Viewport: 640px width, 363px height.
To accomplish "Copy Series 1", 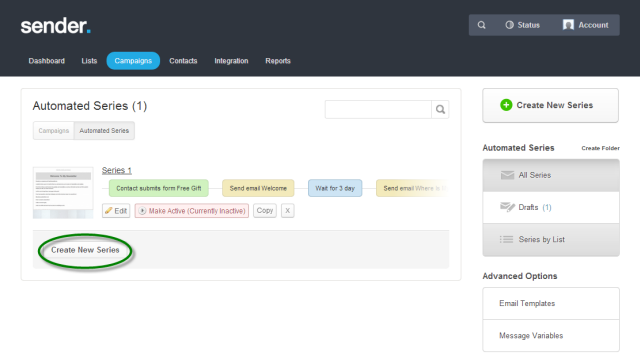I will coord(265,211).
